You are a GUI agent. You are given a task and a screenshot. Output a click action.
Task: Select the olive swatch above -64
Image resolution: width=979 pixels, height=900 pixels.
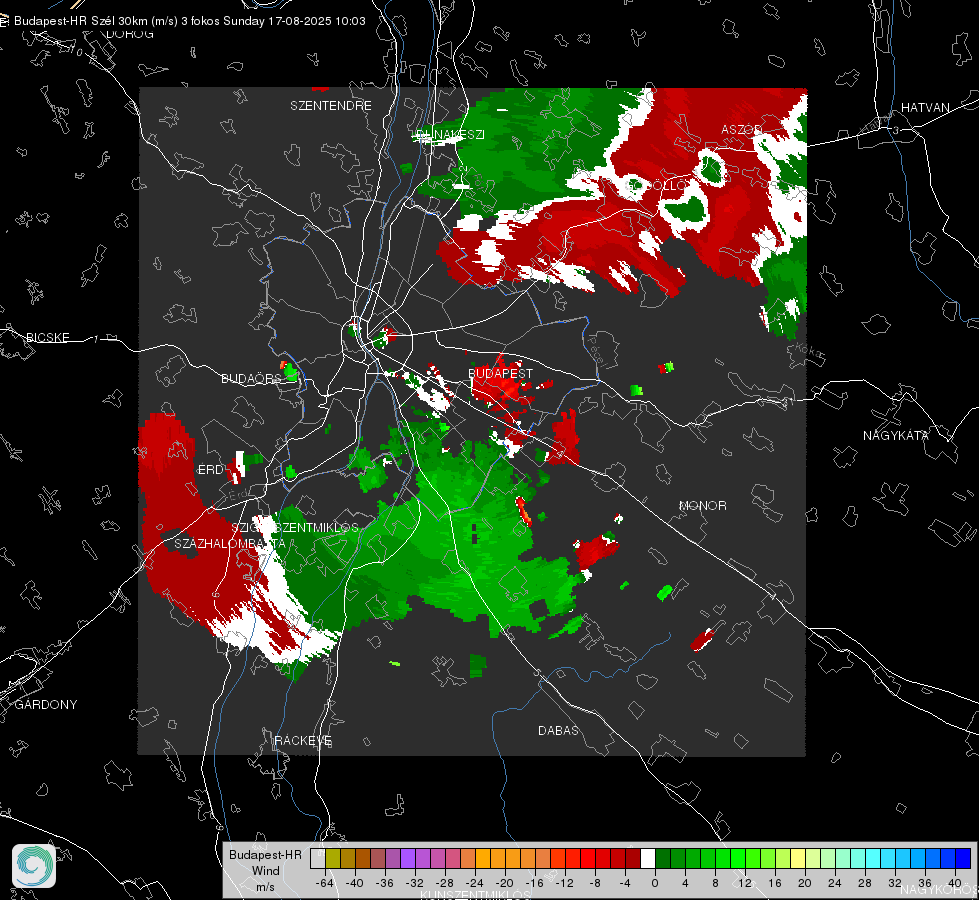[x=333, y=858]
